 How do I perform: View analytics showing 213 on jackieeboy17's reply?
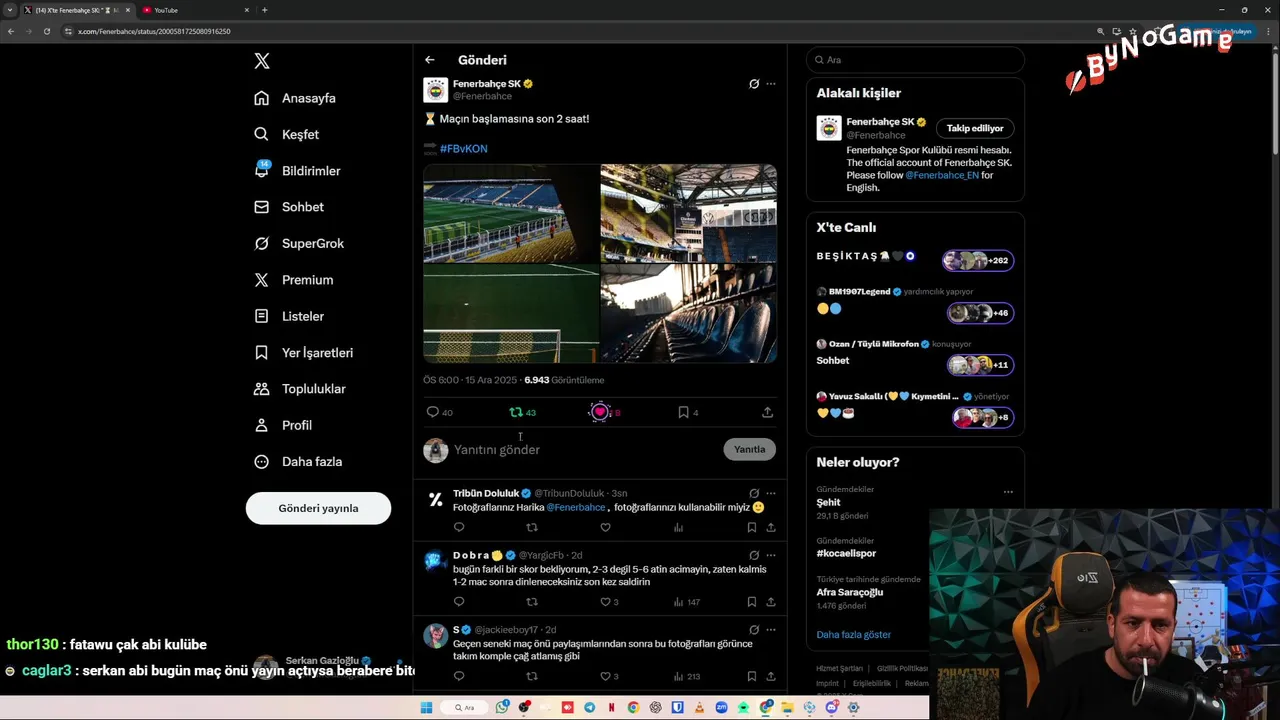pos(686,676)
